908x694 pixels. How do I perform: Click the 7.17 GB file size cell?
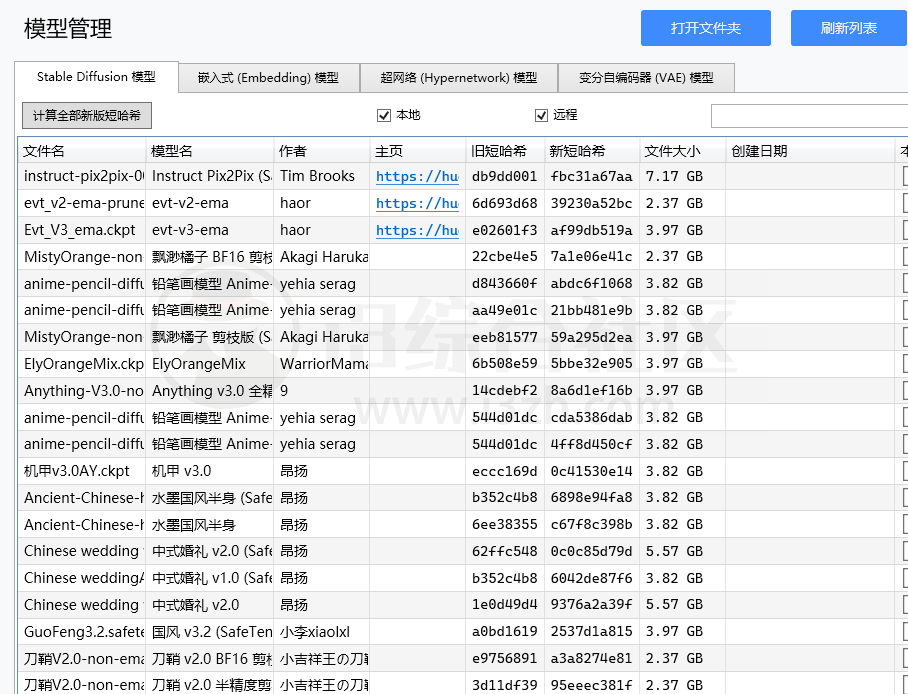click(682, 176)
